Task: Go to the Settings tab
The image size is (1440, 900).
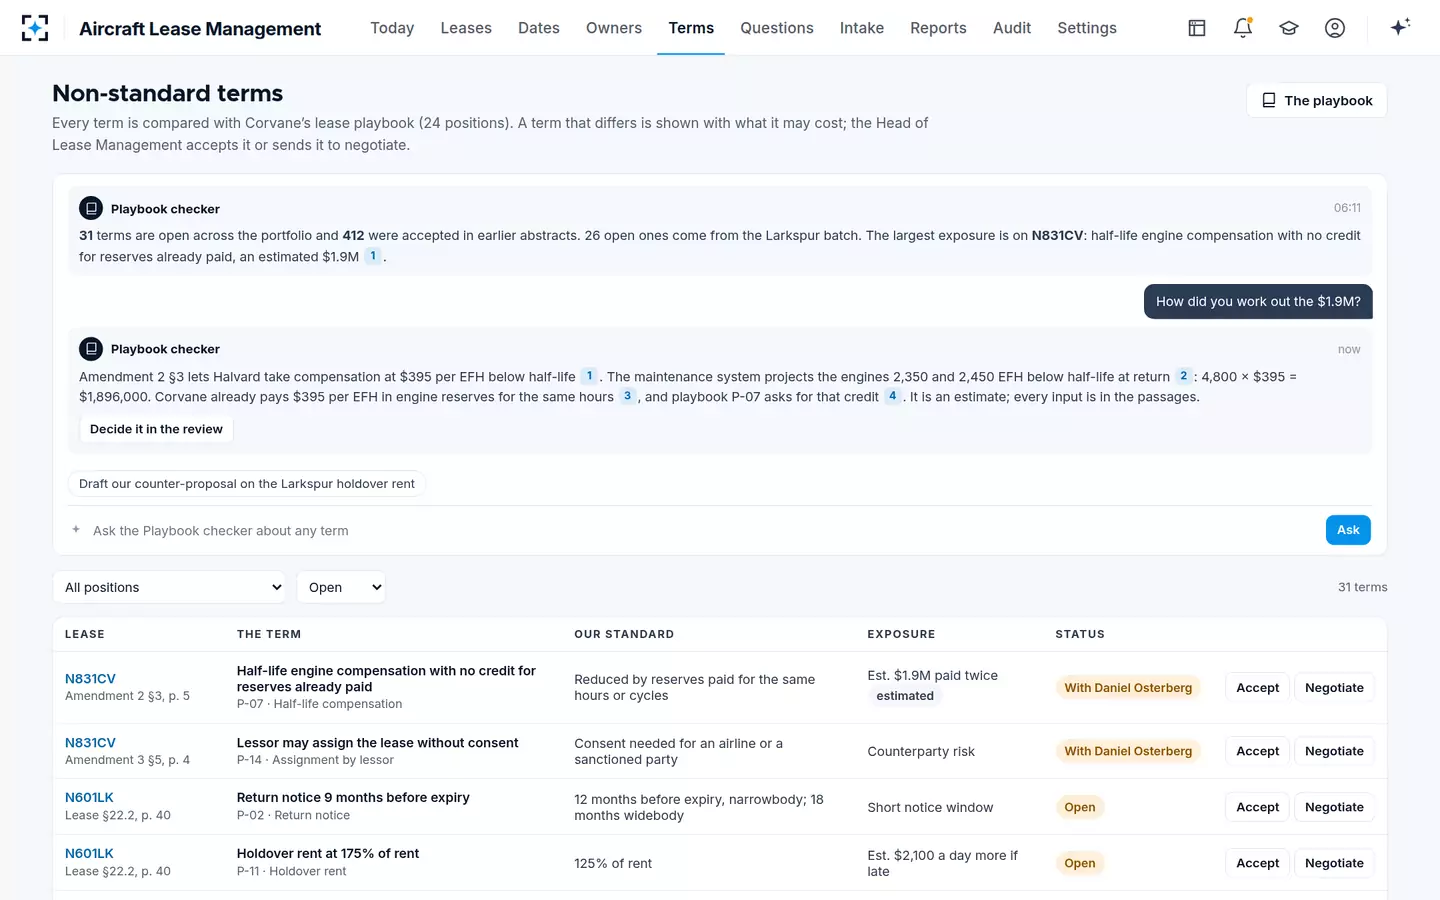Action: 1087,28
